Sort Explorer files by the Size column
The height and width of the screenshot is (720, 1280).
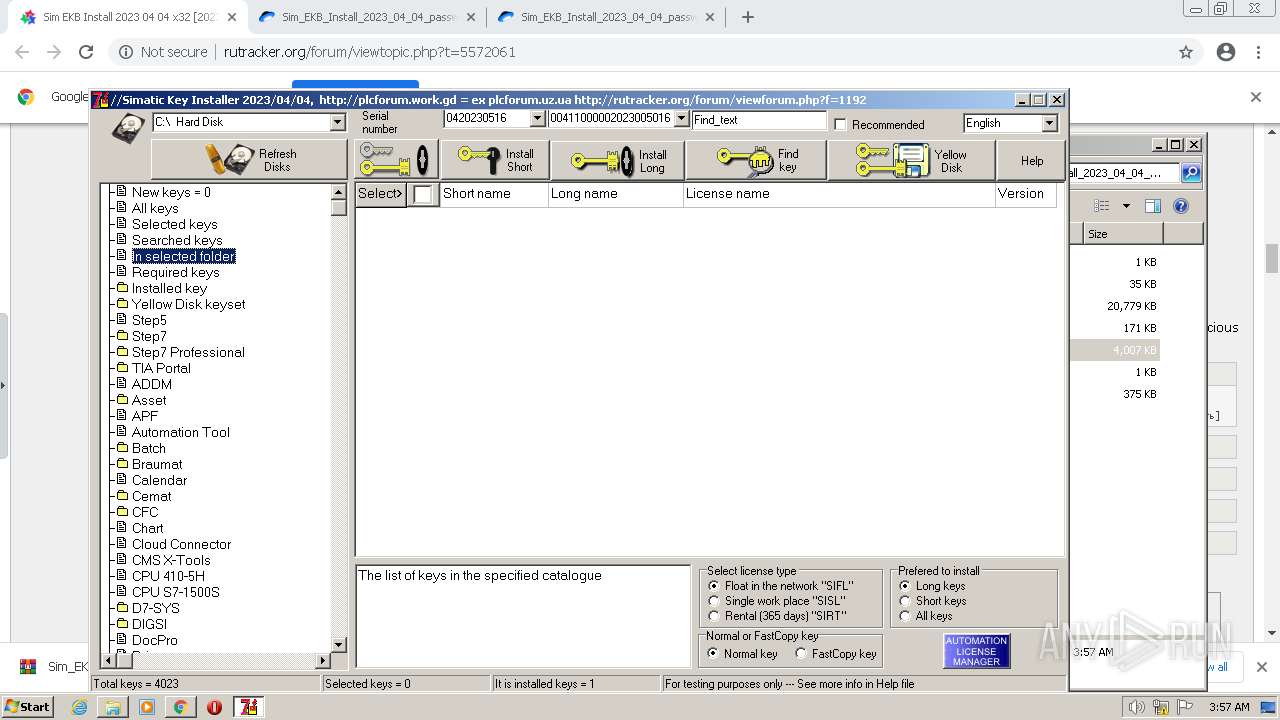coord(1122,234)
